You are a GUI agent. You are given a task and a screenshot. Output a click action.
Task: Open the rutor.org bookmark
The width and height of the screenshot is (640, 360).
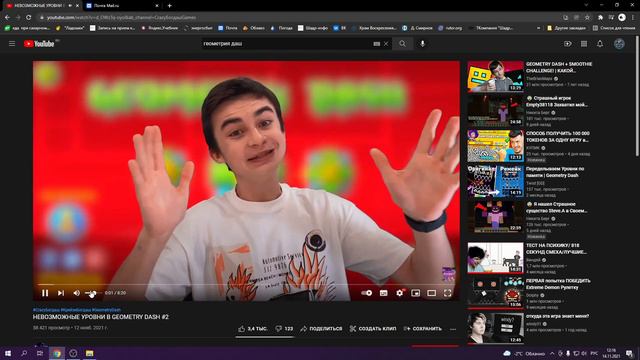coord(450,28)
